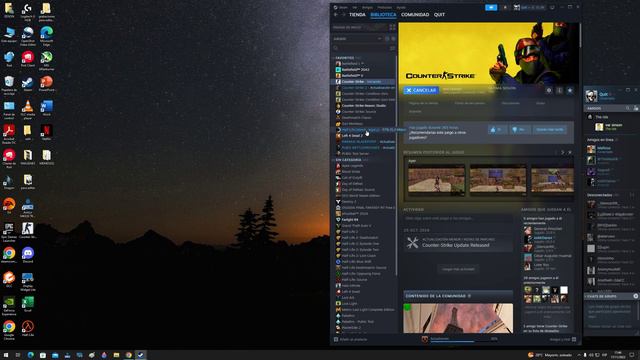Open the Ayuda menu
This screenshot has width=640, height=360.
[x=401, y=7]
